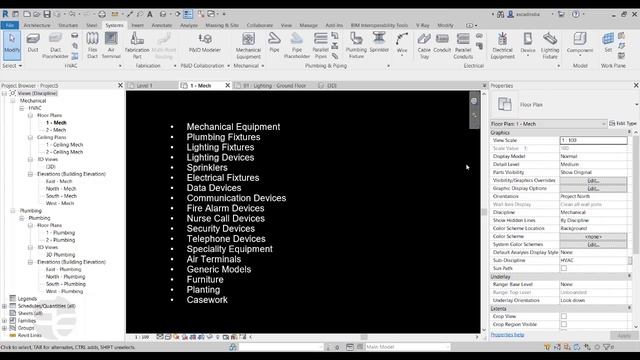Save the project from quick access toolbar
Image resolution: width=640 pixels, height=360 pixels.
(47, 14)
